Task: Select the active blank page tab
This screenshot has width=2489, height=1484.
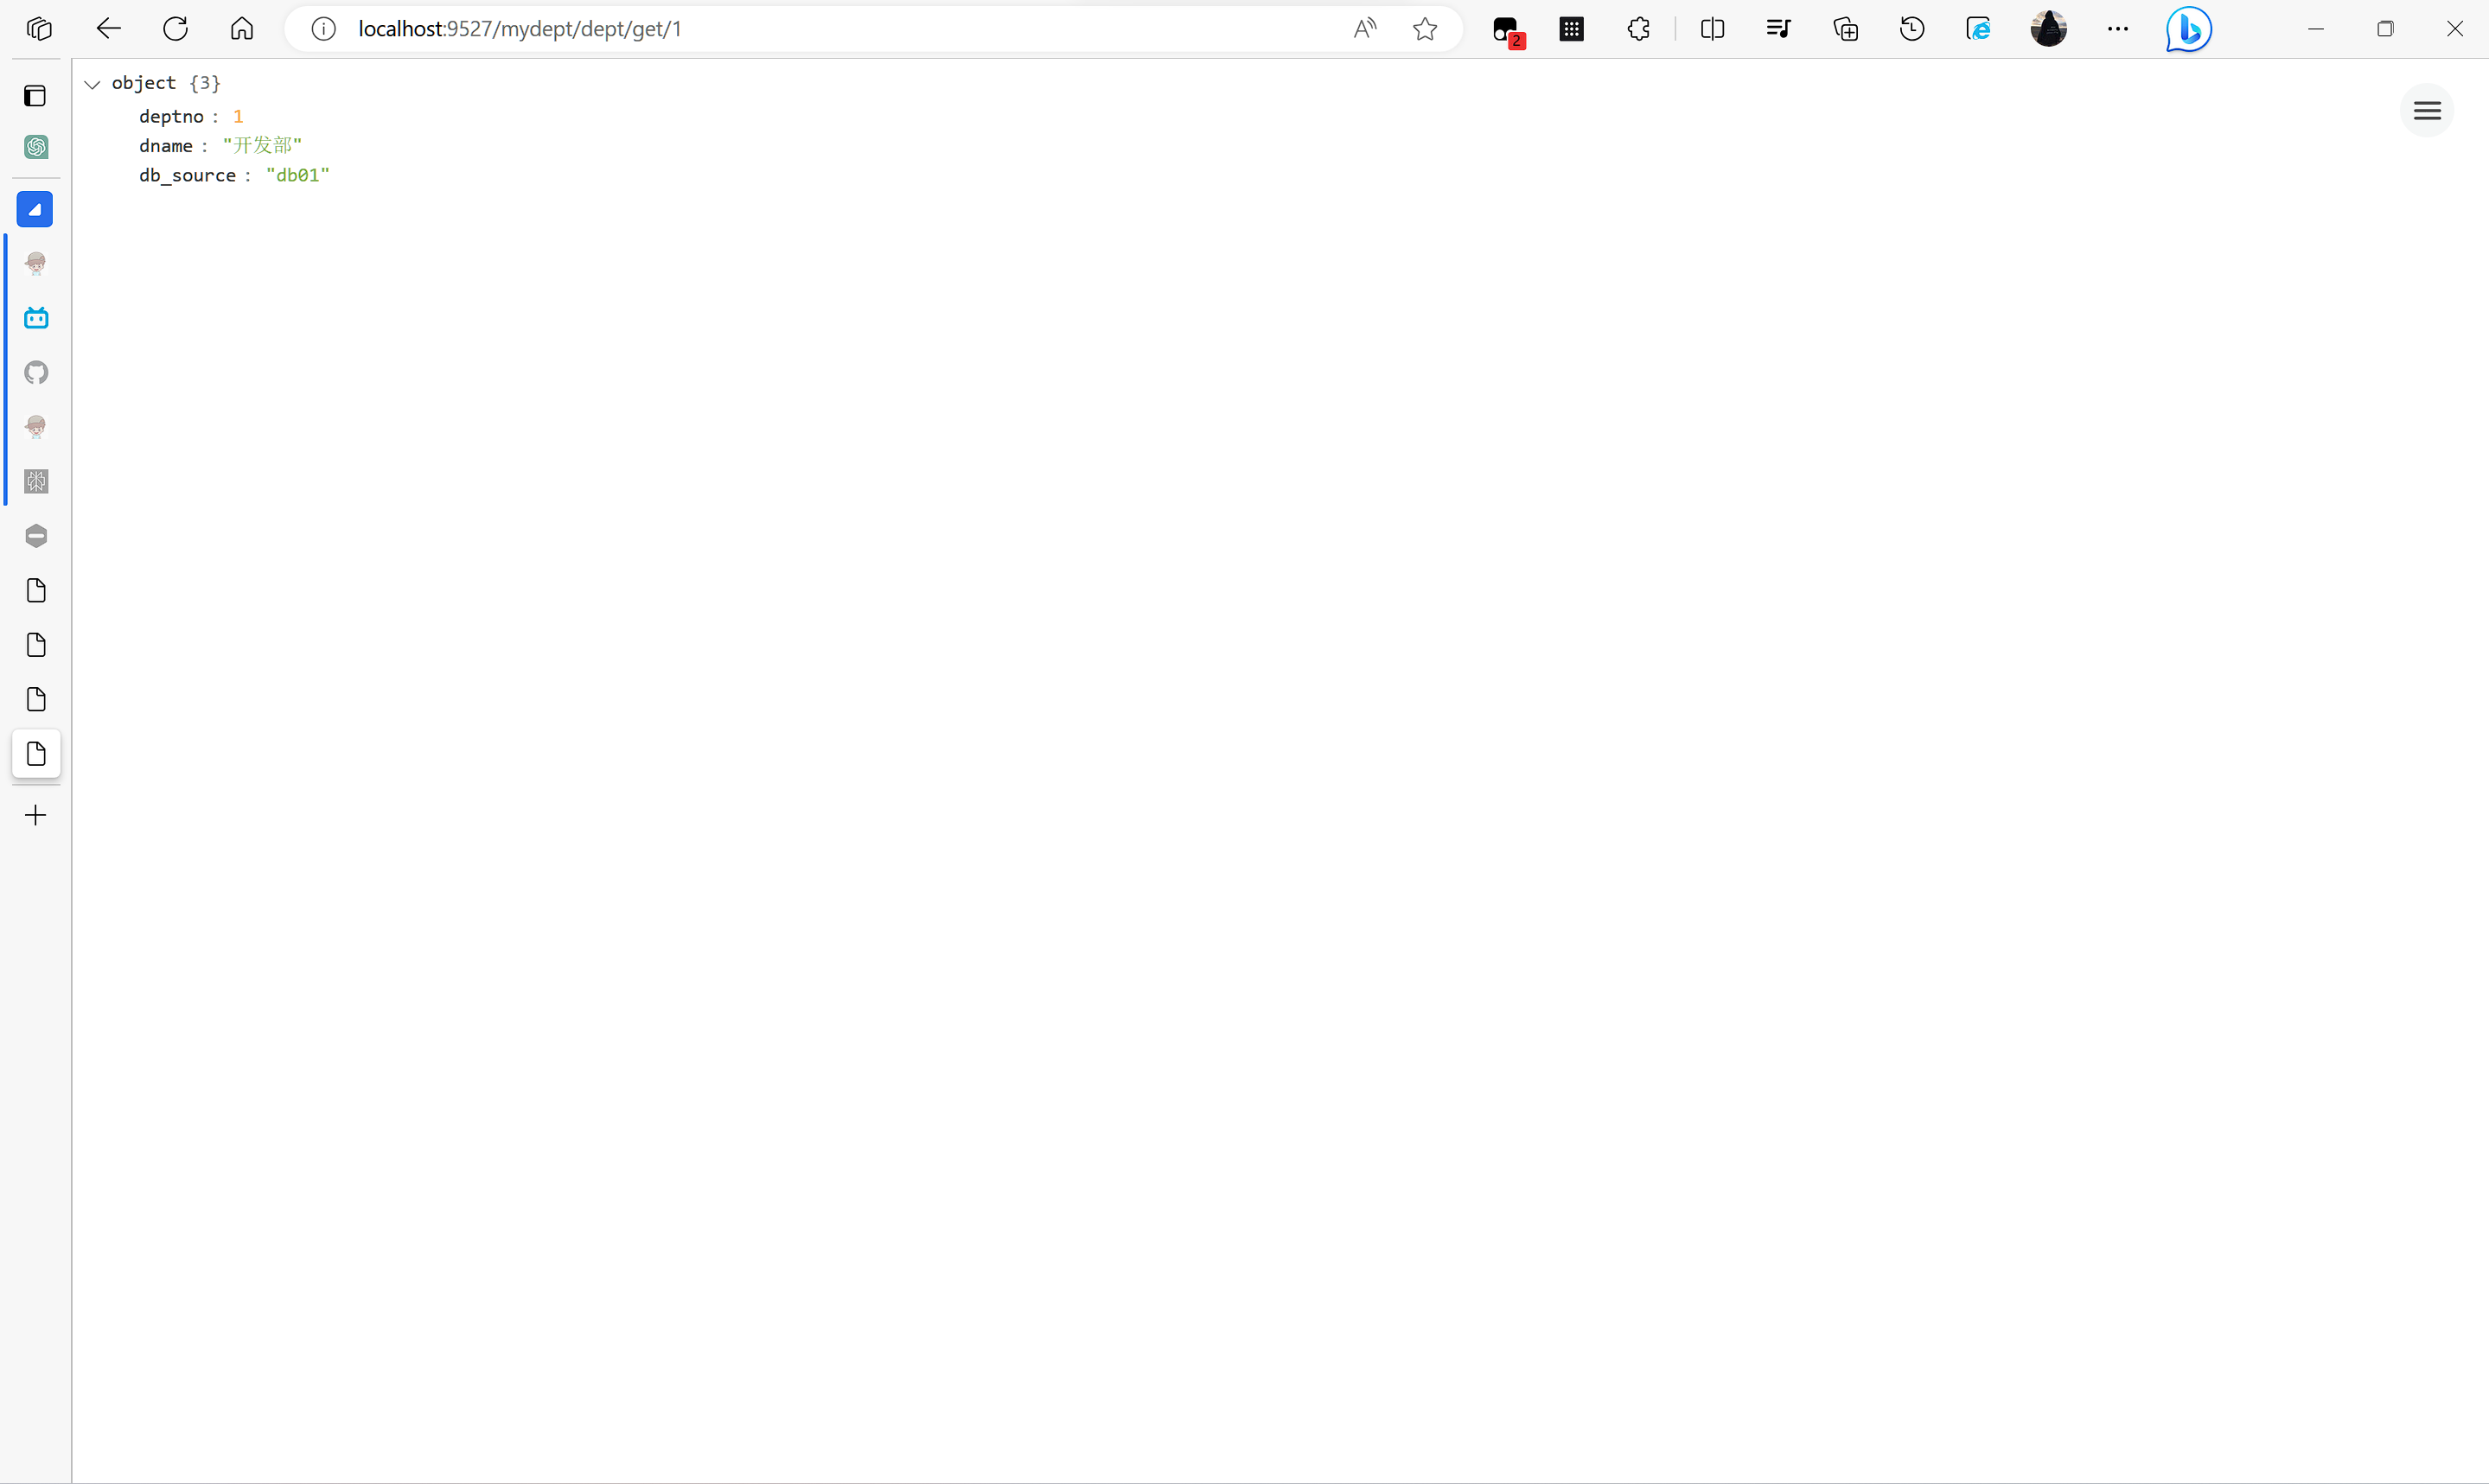Action: click(36, 754)
